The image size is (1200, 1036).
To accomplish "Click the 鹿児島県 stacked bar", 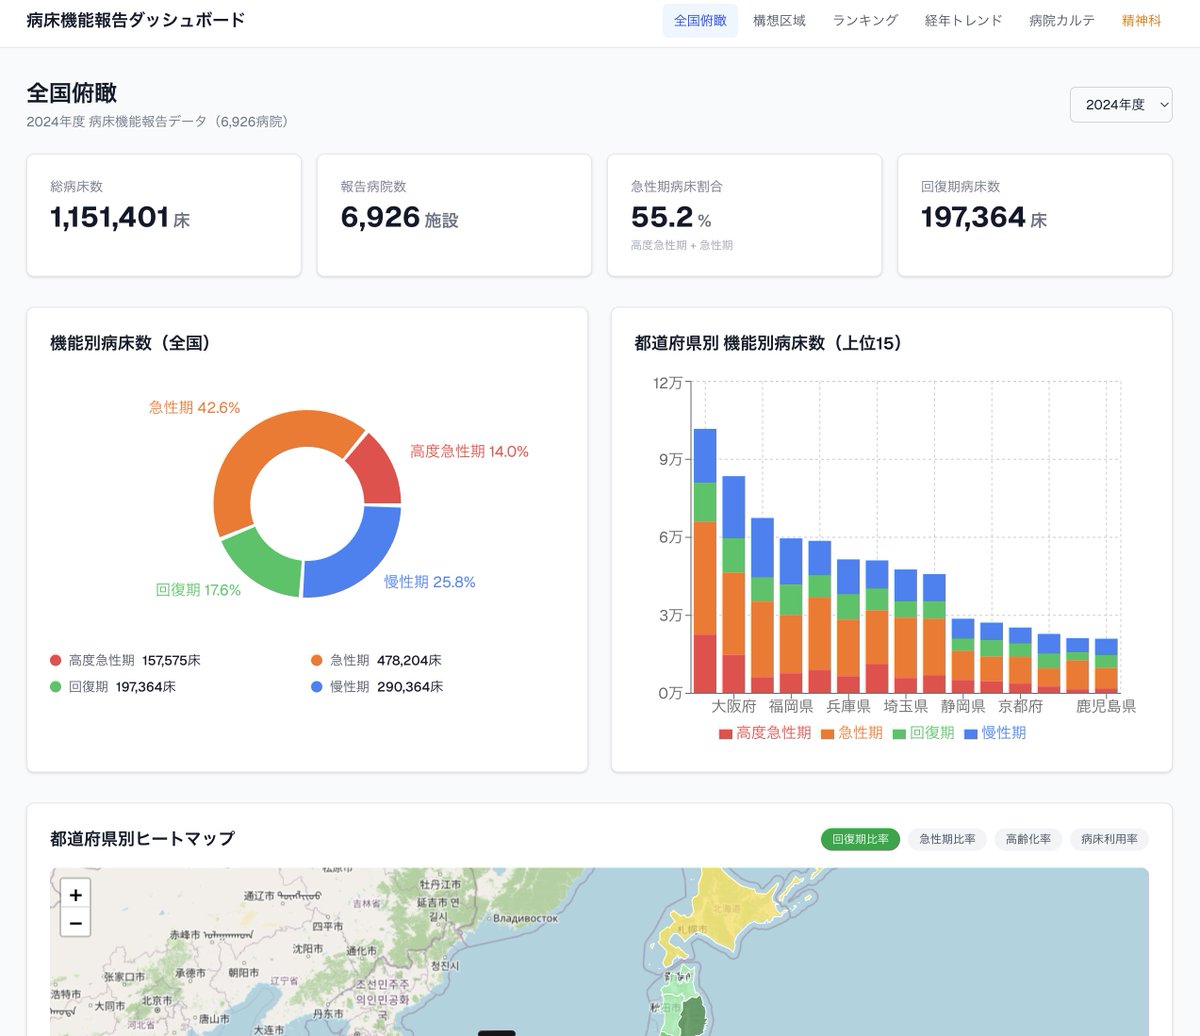I will pos(1106,665).
